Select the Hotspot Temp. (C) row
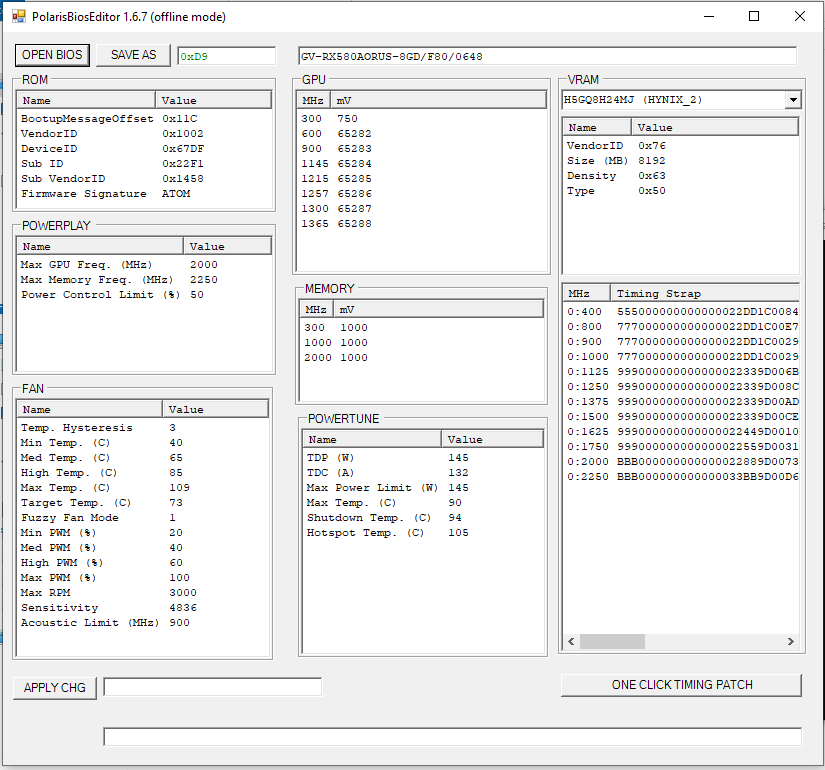 423,533
